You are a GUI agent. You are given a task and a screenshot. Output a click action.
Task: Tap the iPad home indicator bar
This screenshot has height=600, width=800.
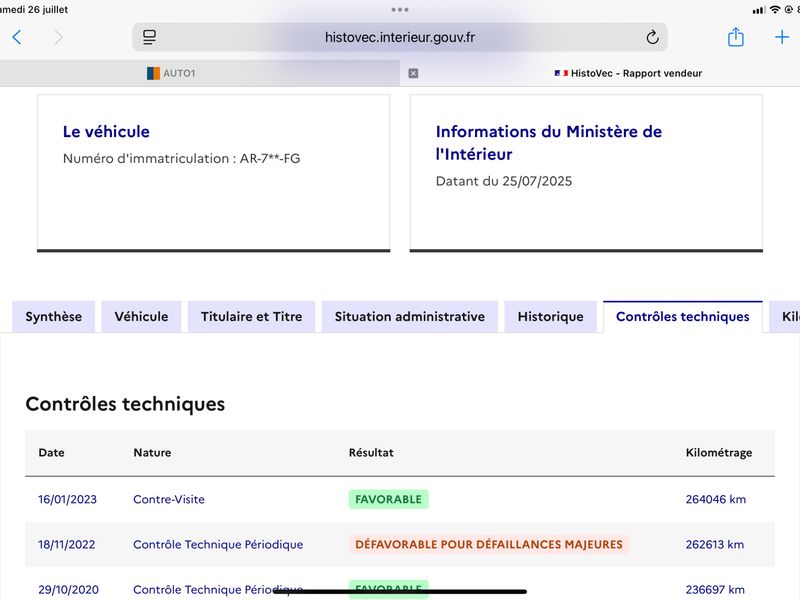click(x=400, y=592)
